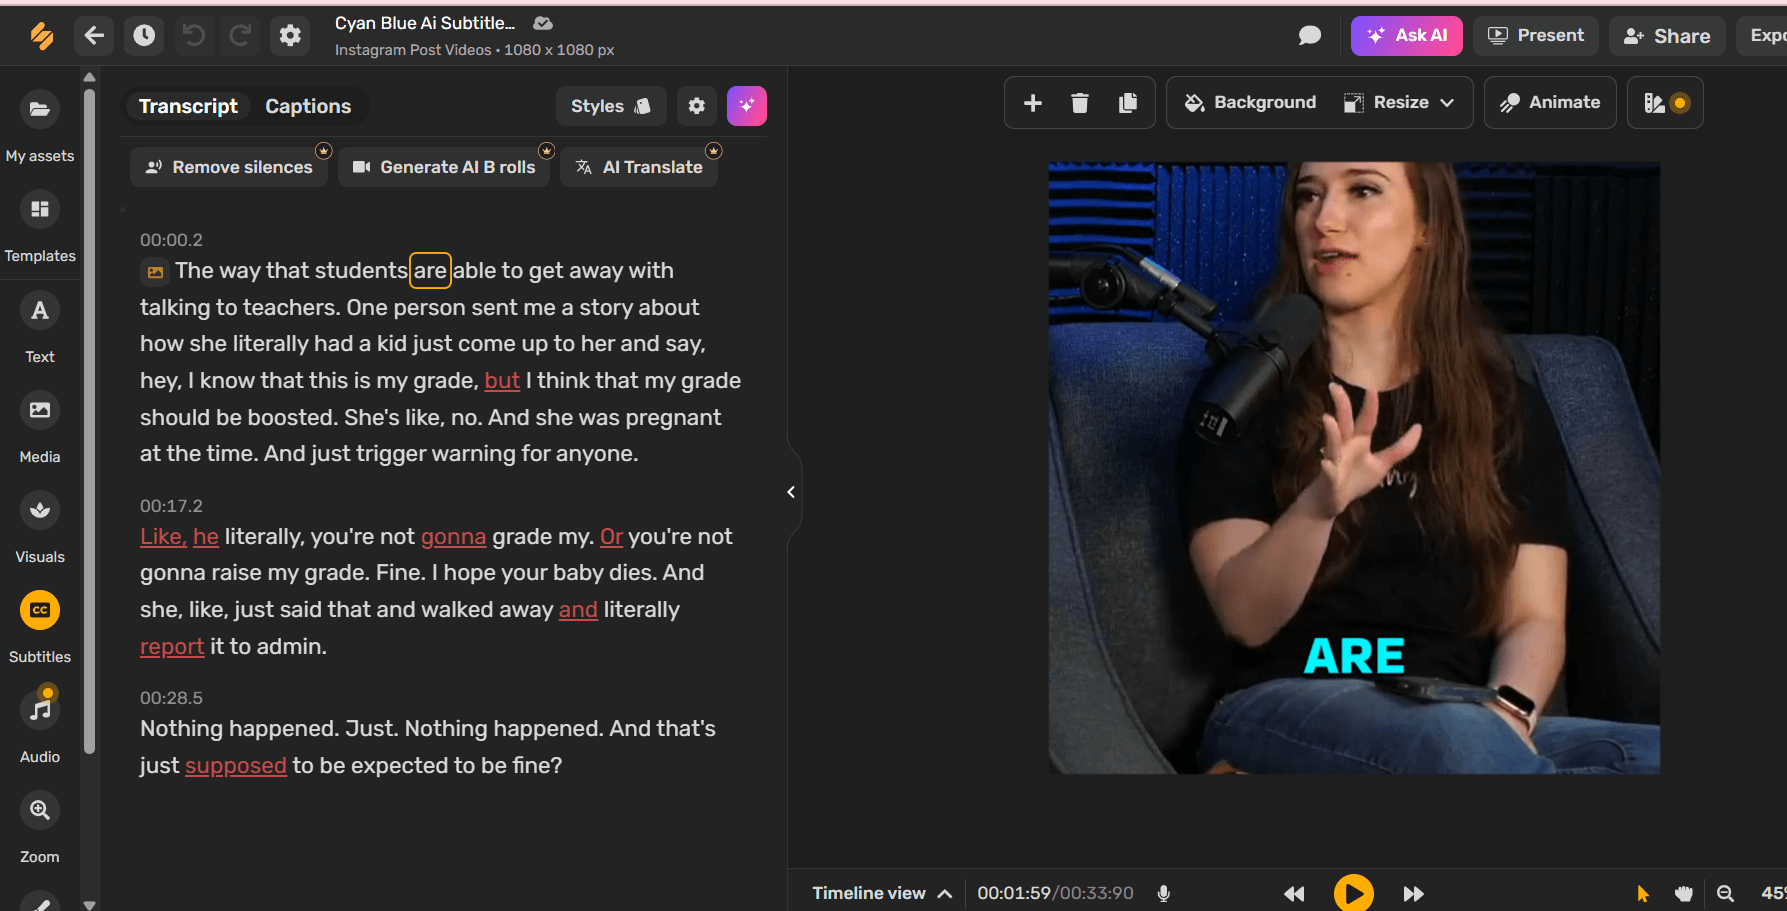Viewport: 1787px width, 911px height.
Task: Click the project title Cyan Blue Ai Subtitle
Action: [x=425, y=23]
